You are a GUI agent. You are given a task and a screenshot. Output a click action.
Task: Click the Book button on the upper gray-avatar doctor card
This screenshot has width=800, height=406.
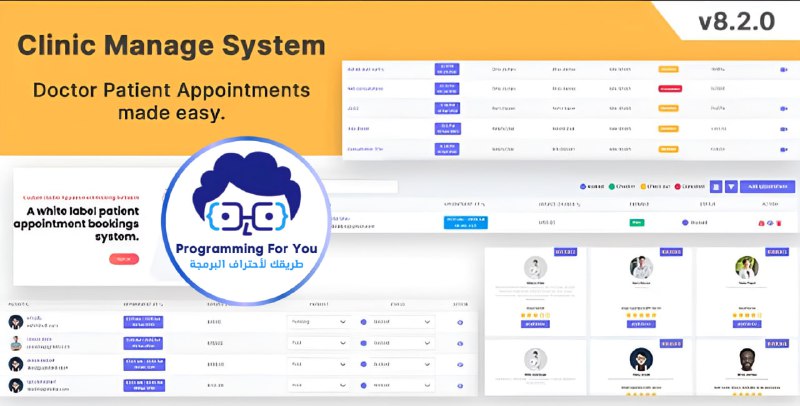pos(535,324)
